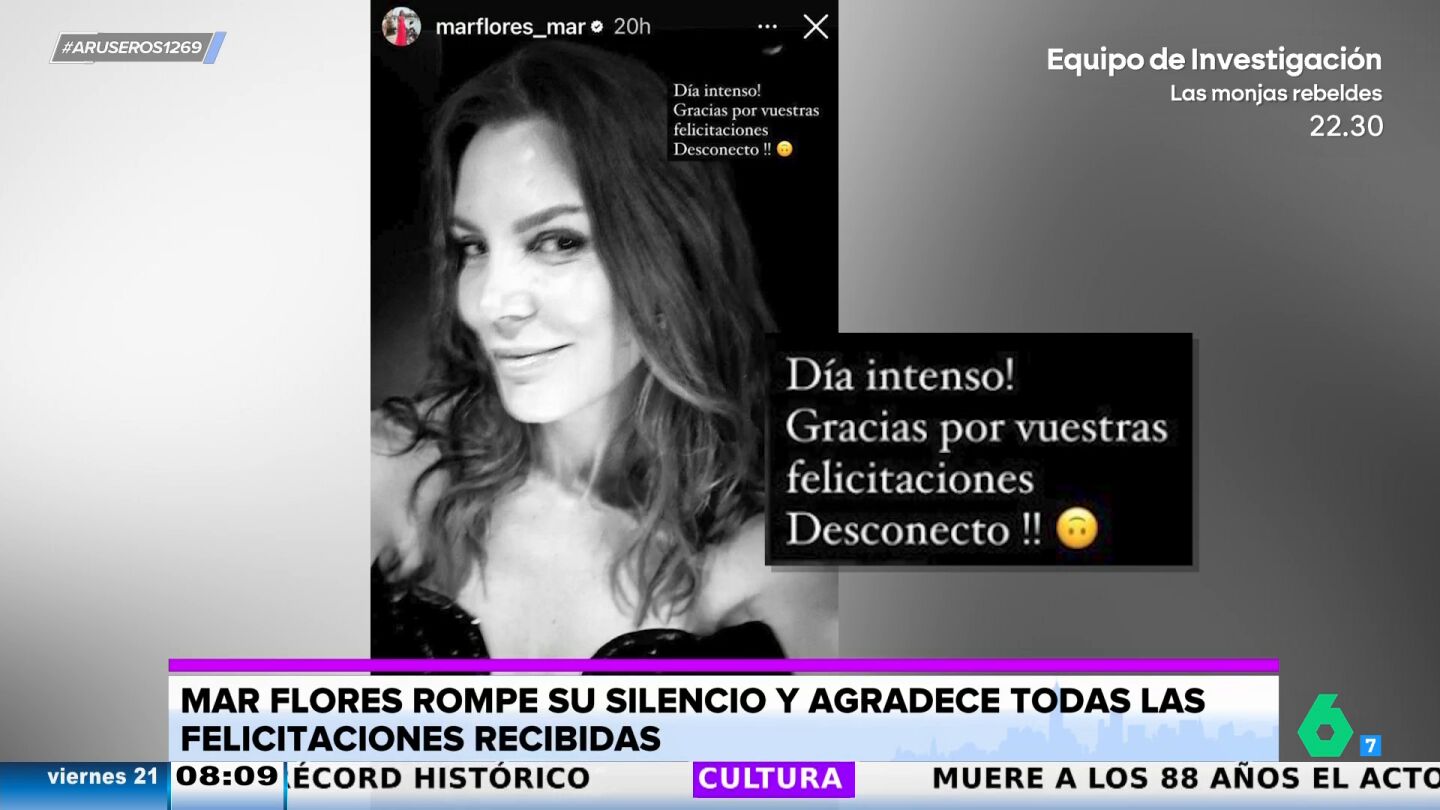The width and height of the screenshot is (1440, 810).
Task: Click the blue 7 channel badge
Action: pyautogui.click(x=1370, y=745)
